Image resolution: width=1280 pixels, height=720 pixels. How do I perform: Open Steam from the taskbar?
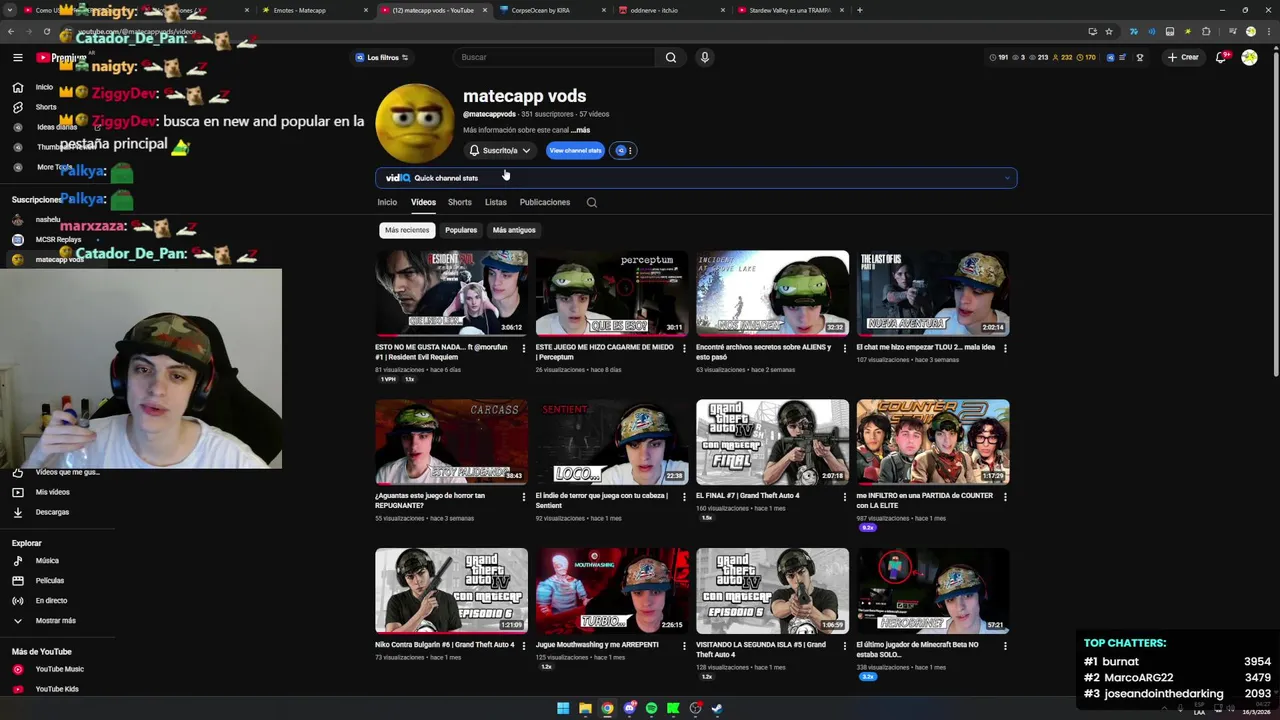click(717, 708)
